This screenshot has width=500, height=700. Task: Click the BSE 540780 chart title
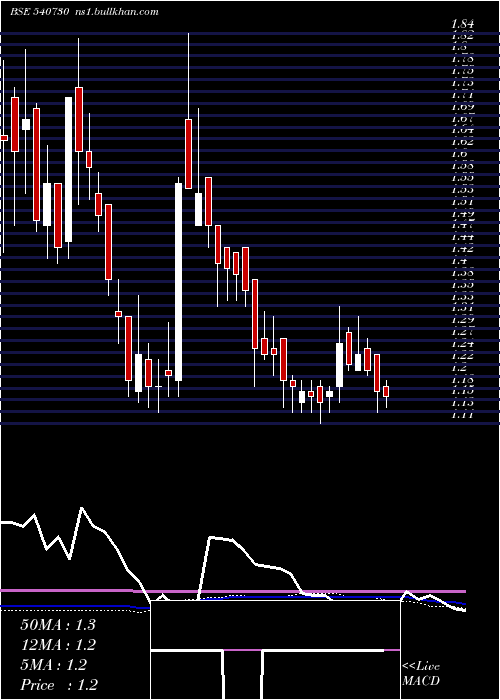[x=40, y=12]
